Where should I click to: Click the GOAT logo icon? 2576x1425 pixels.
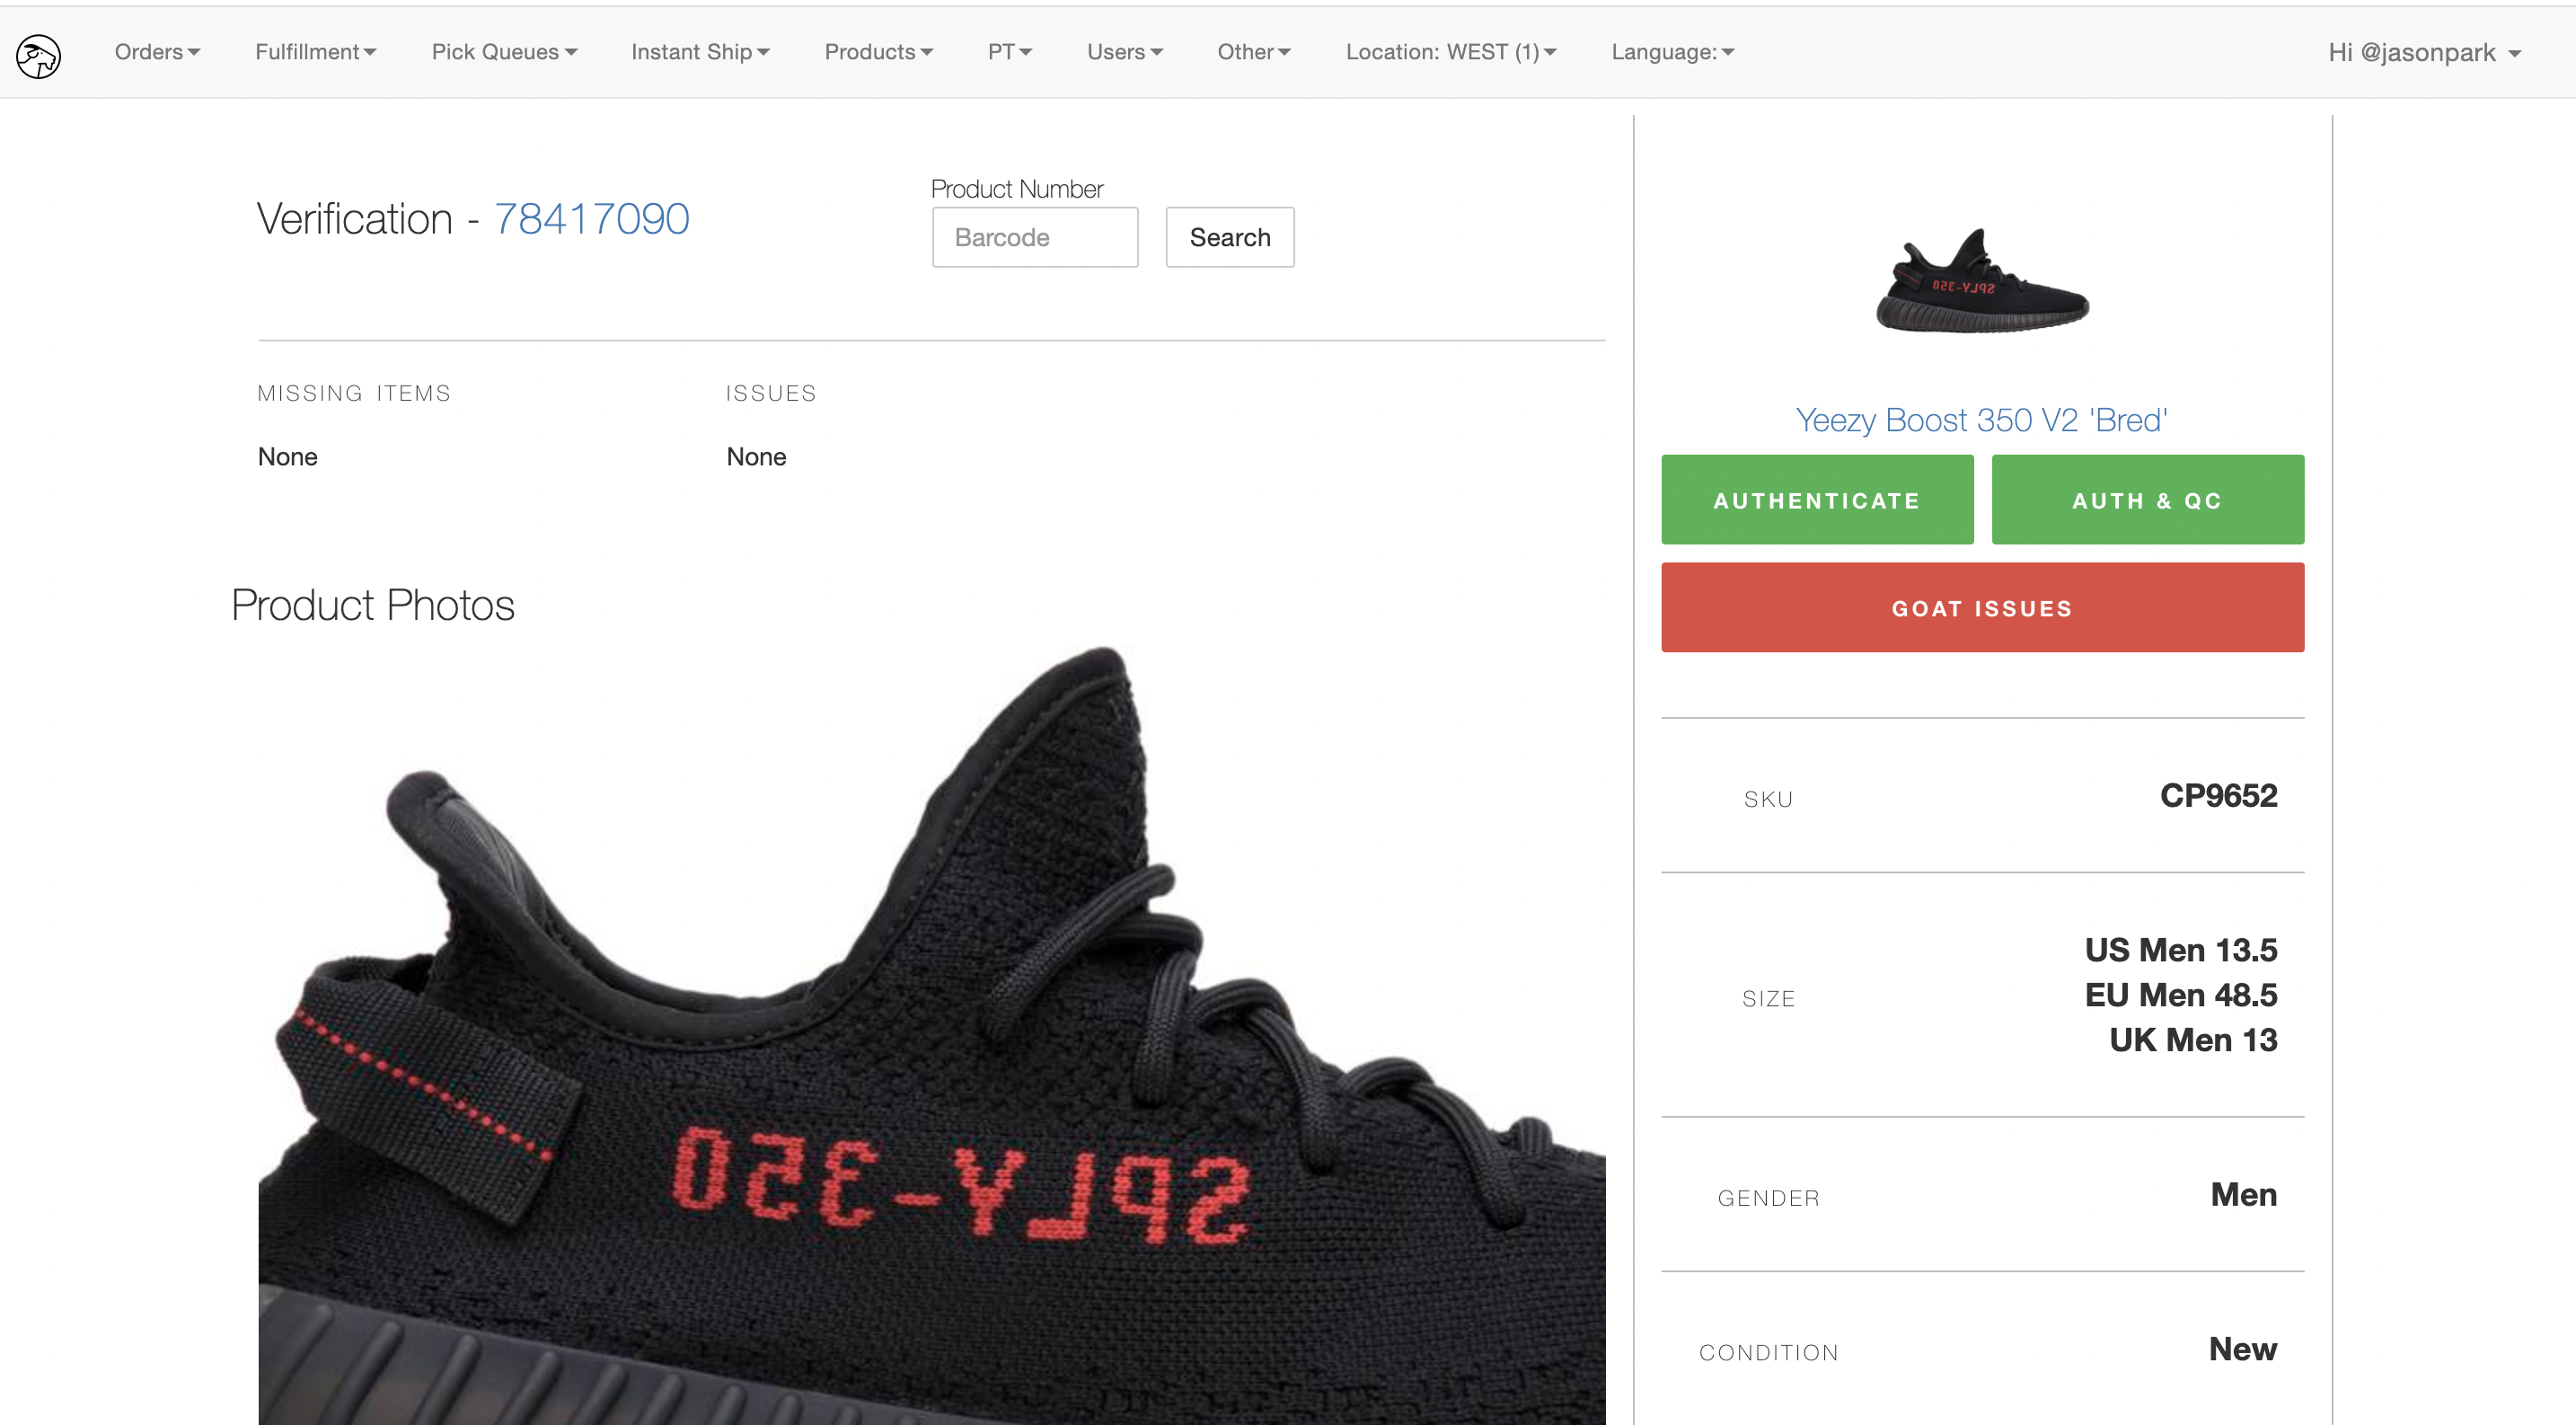39,55
